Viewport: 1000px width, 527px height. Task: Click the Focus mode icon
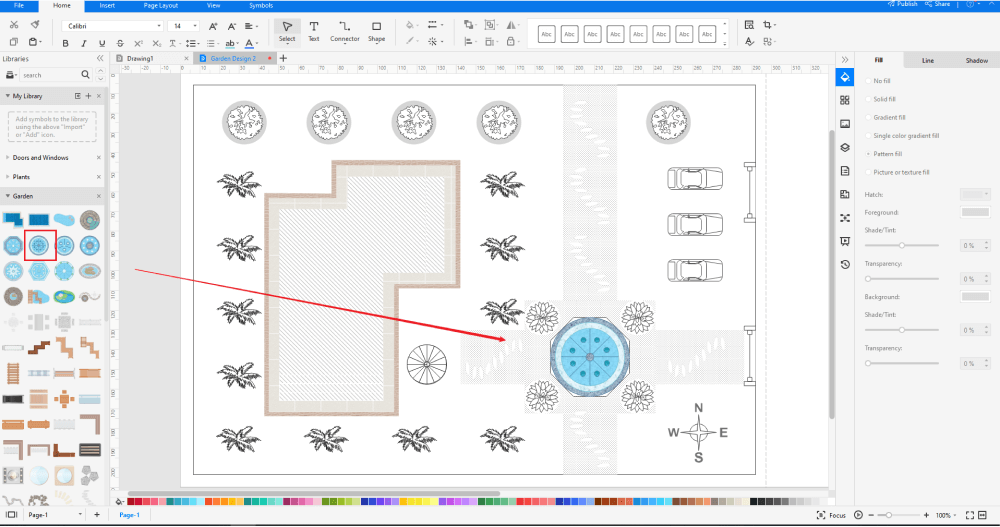[x=821, y=515]
